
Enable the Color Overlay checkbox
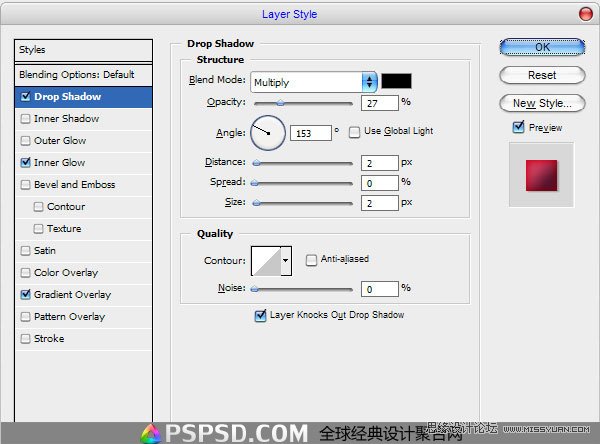tap(26, 273)
